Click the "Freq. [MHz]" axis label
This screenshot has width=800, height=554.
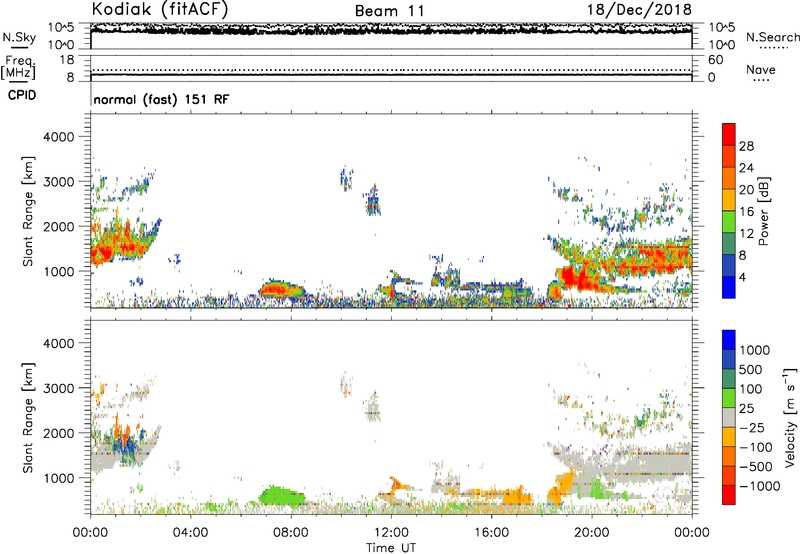(18, 67)
